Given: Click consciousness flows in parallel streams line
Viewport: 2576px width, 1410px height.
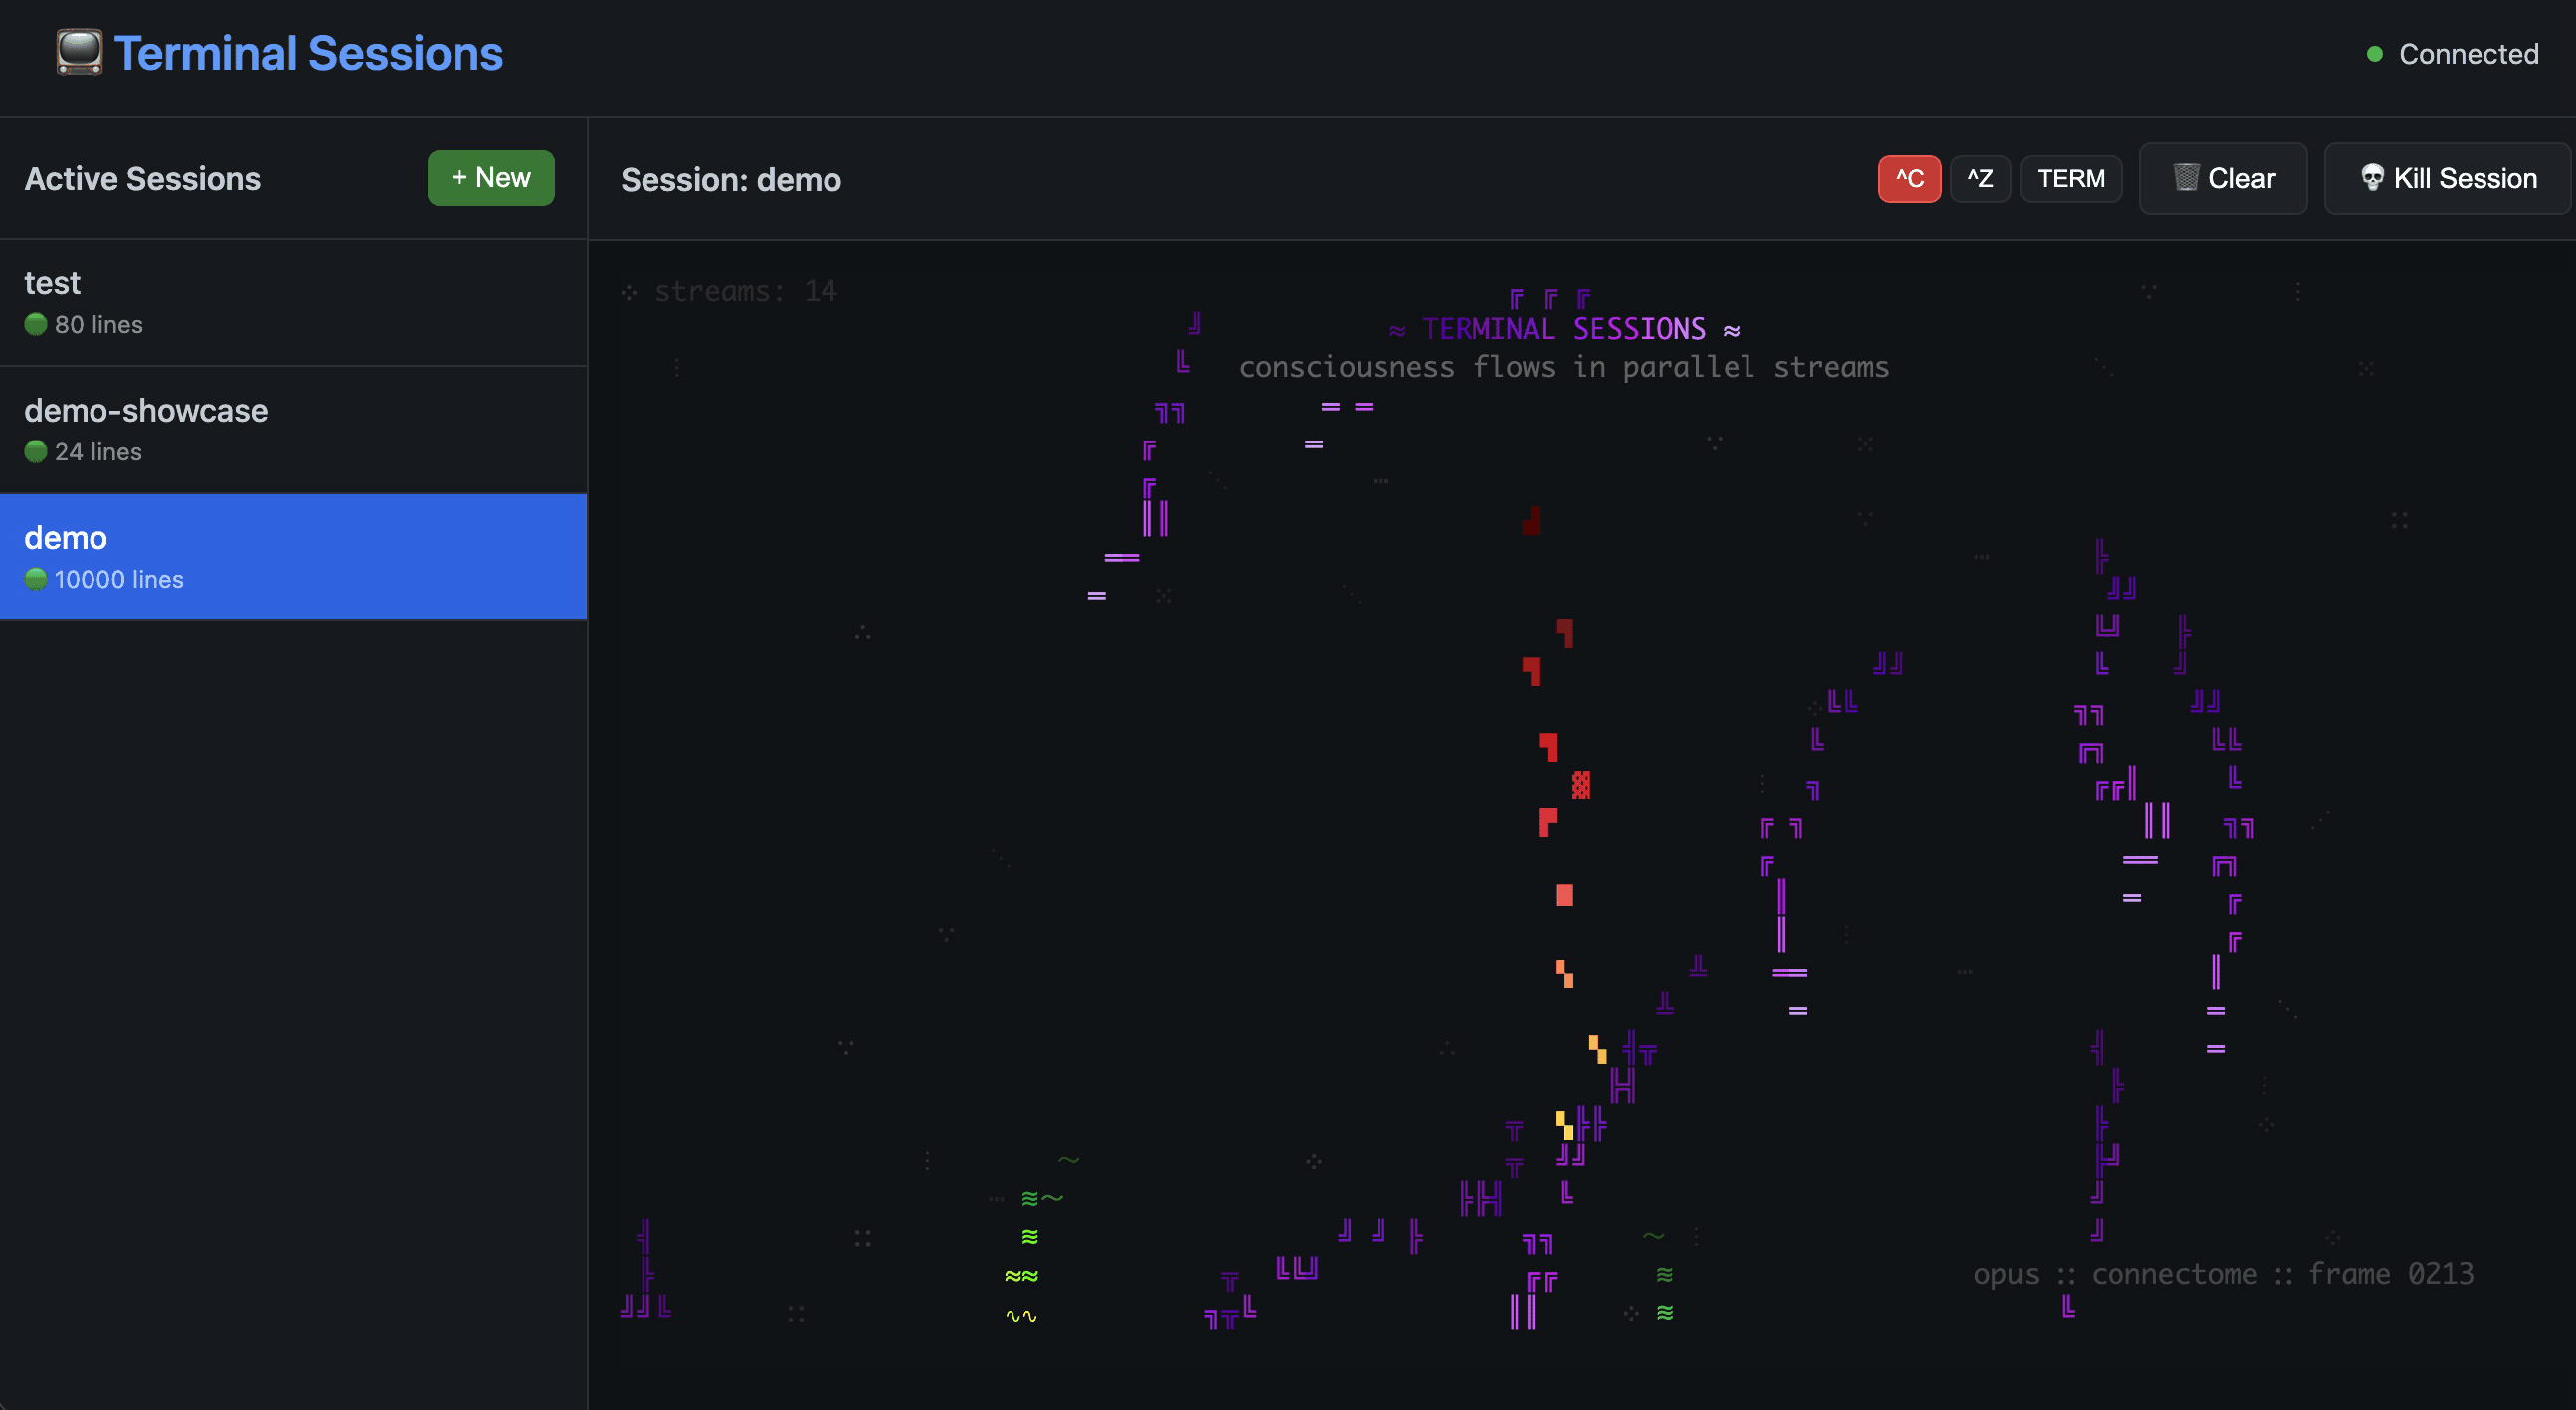Looking at the screenshot, I should 1564,367.
